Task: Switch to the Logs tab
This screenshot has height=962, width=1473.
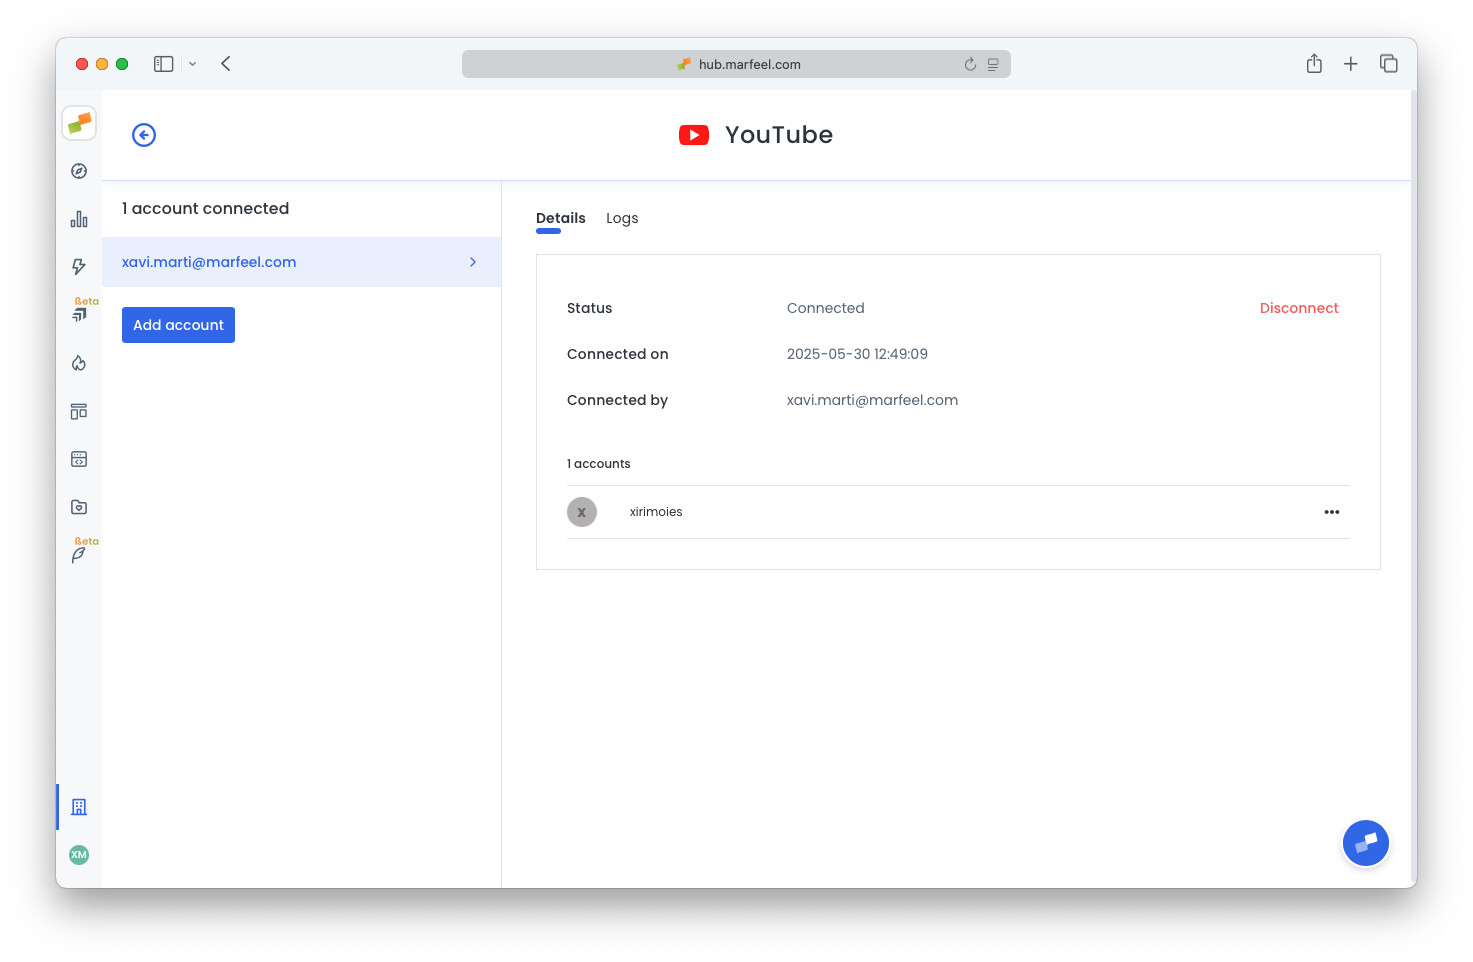Action: [x=622, y=218]
